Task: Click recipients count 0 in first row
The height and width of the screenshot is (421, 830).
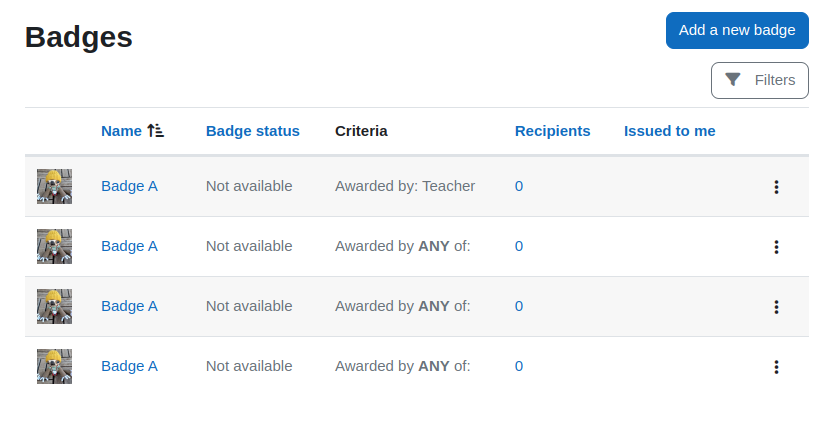Action: pos(519,186)
